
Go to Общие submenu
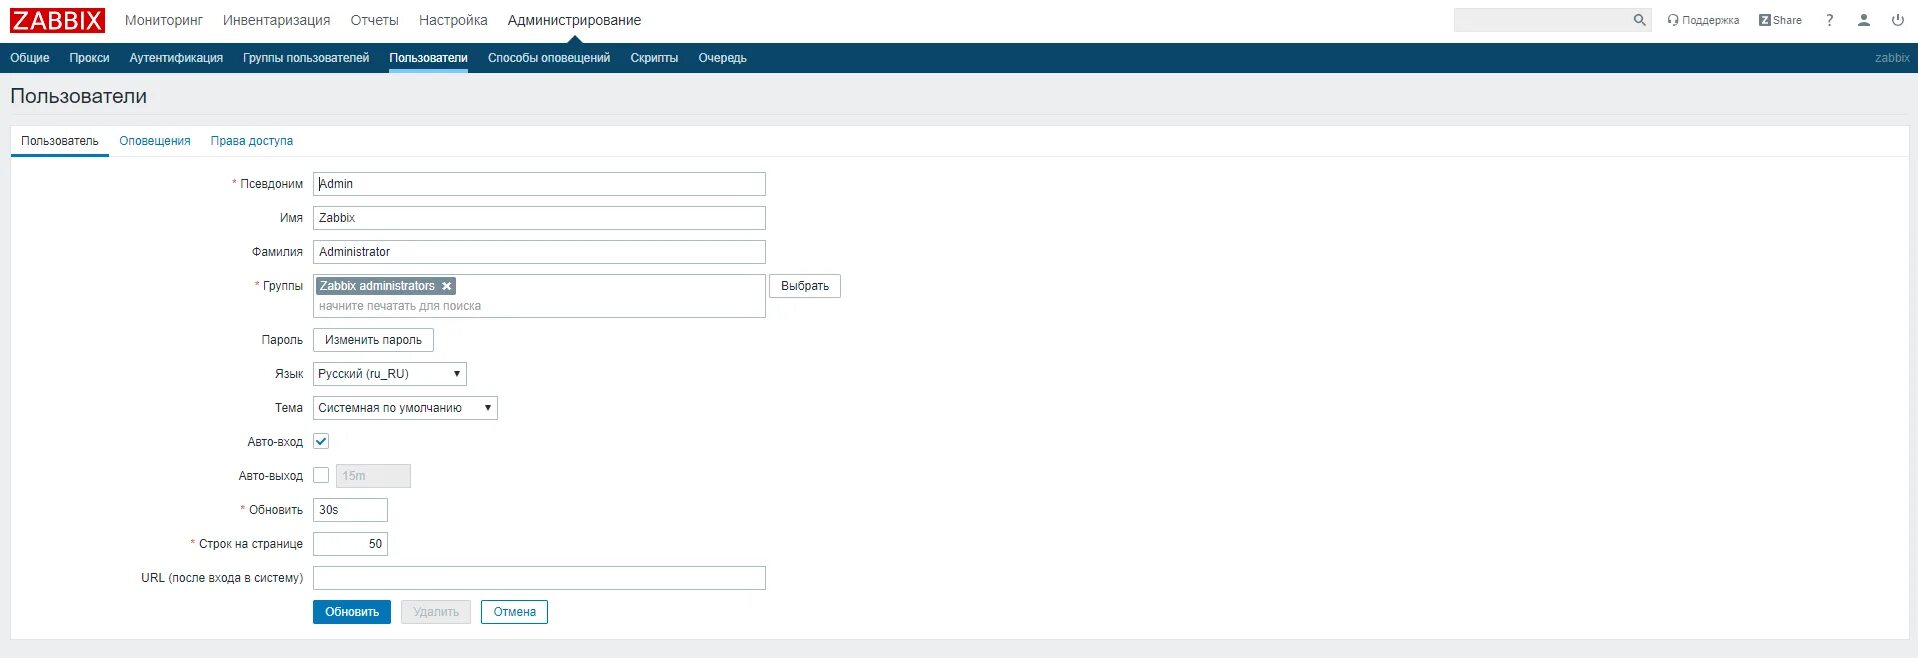point(30,58)
